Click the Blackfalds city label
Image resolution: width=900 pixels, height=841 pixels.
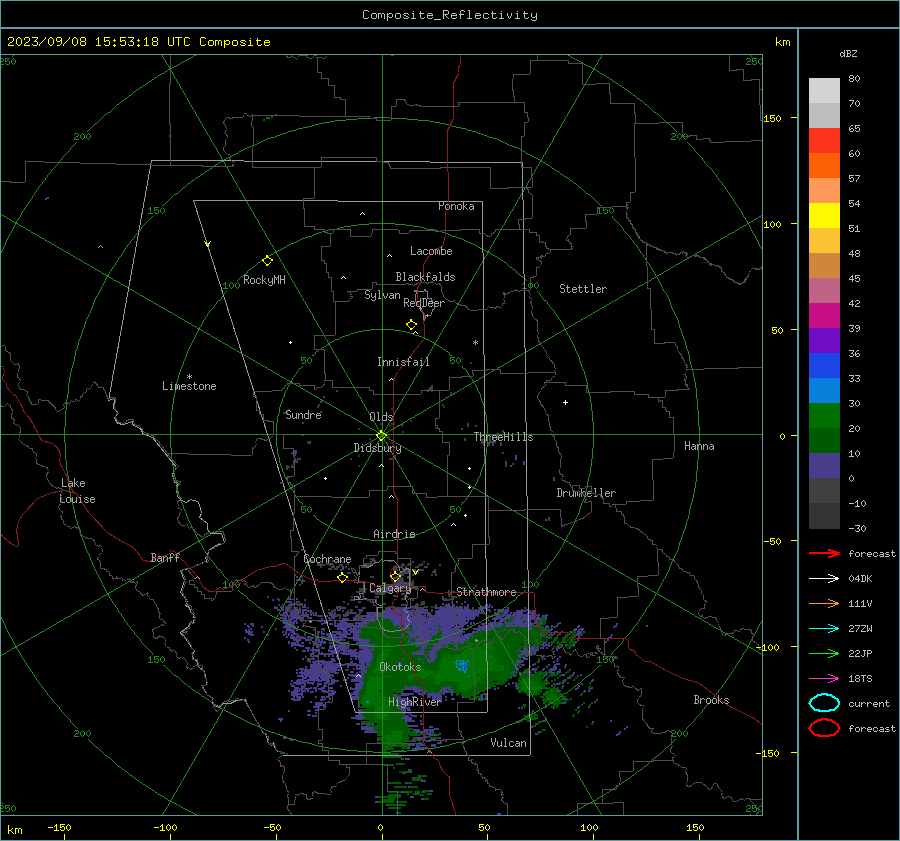point(425,277)
